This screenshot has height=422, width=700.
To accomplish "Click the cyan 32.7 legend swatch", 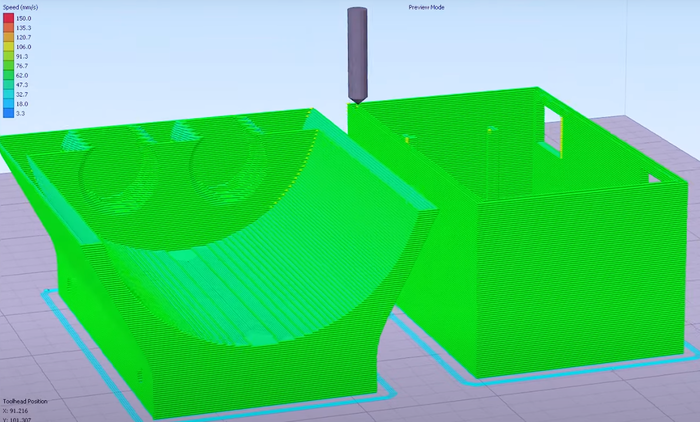I will 7,94.
